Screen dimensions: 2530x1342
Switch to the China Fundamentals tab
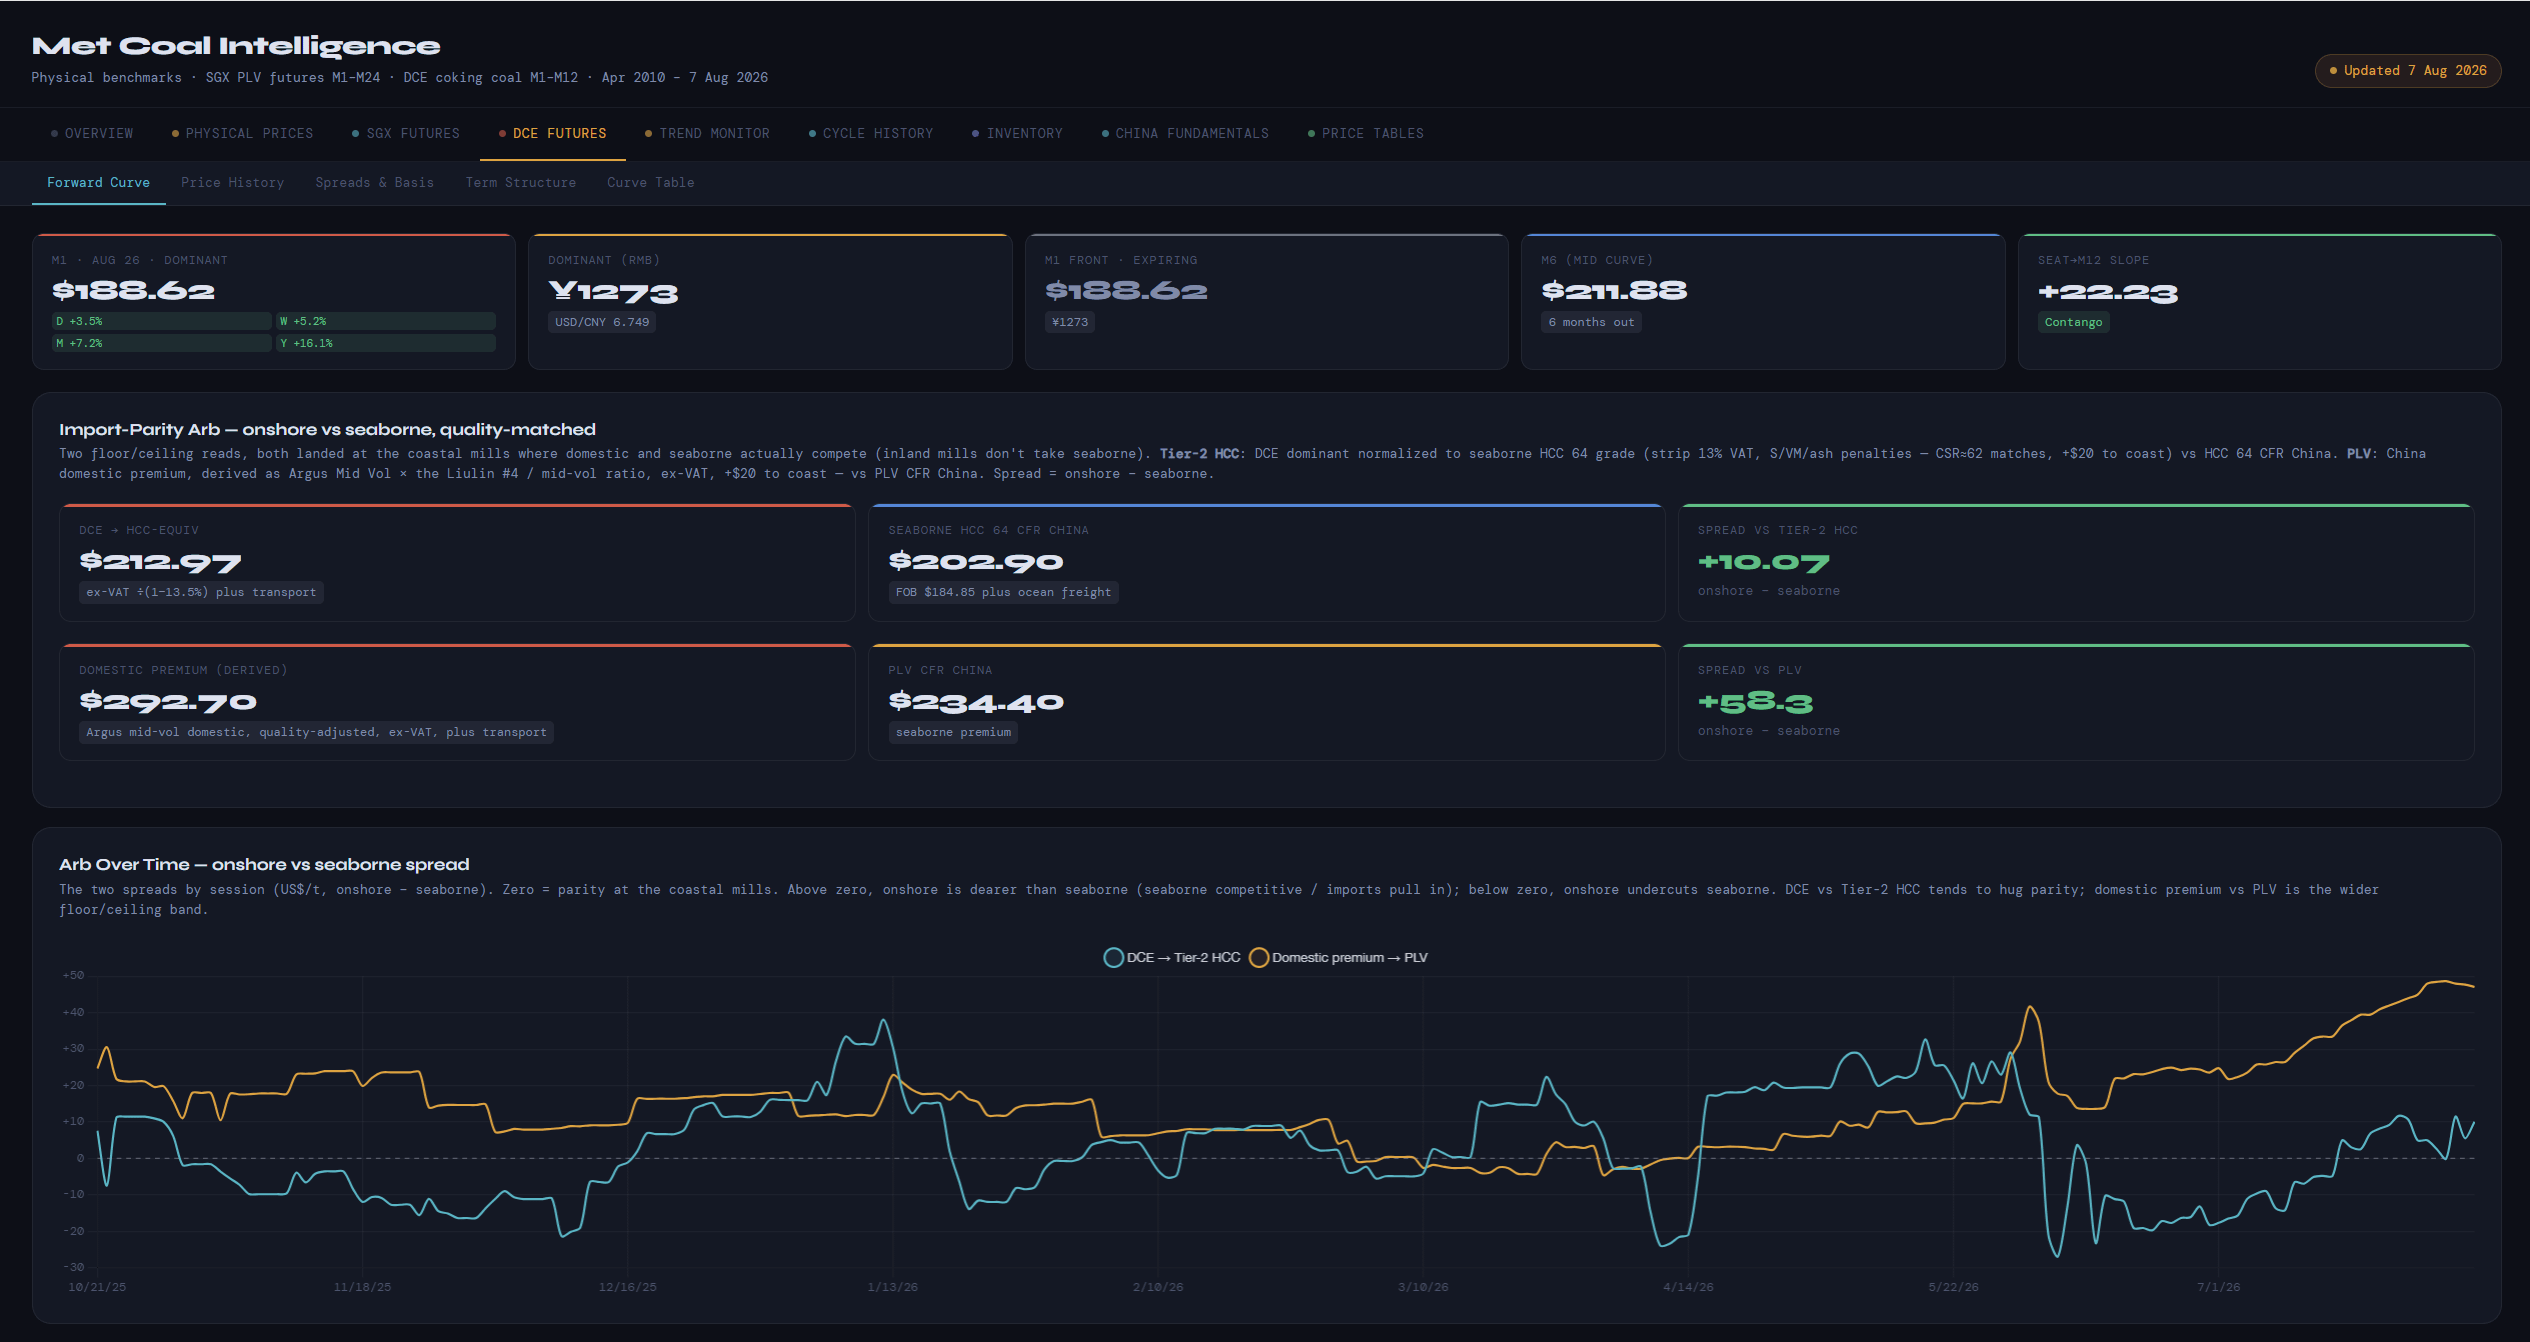[x=1185, y=133]
